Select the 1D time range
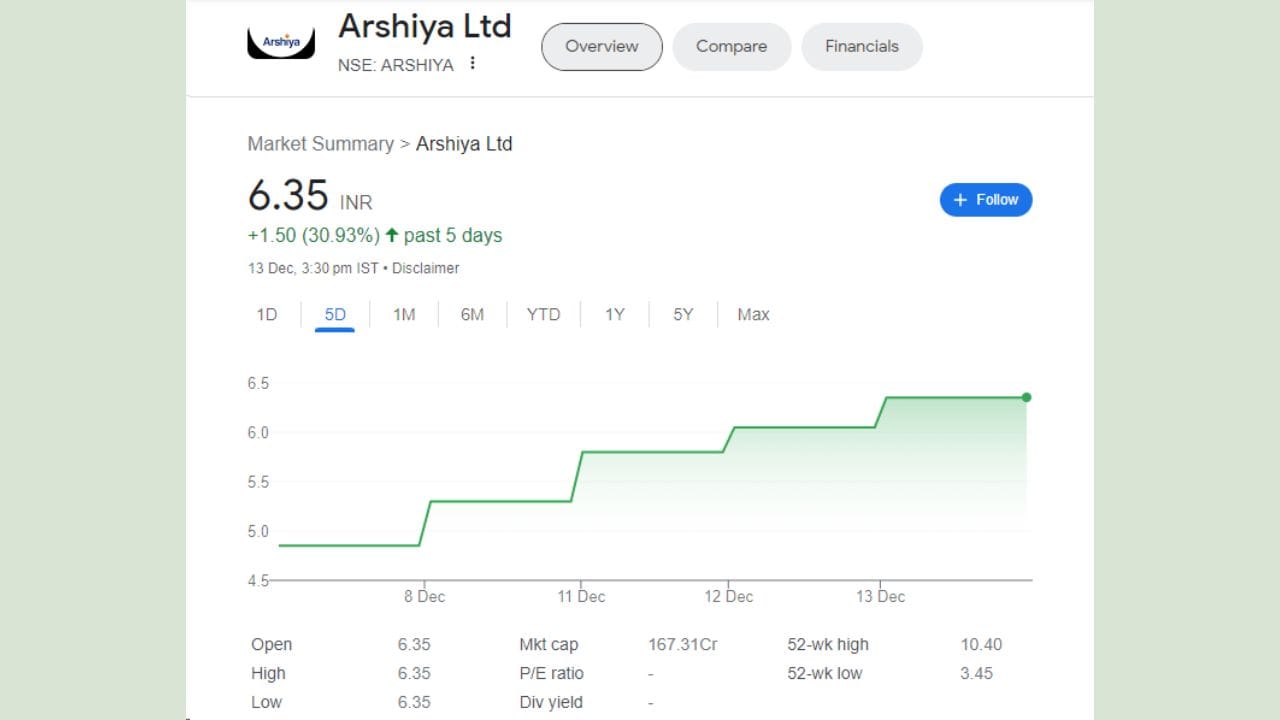 (x=267, y=315)
